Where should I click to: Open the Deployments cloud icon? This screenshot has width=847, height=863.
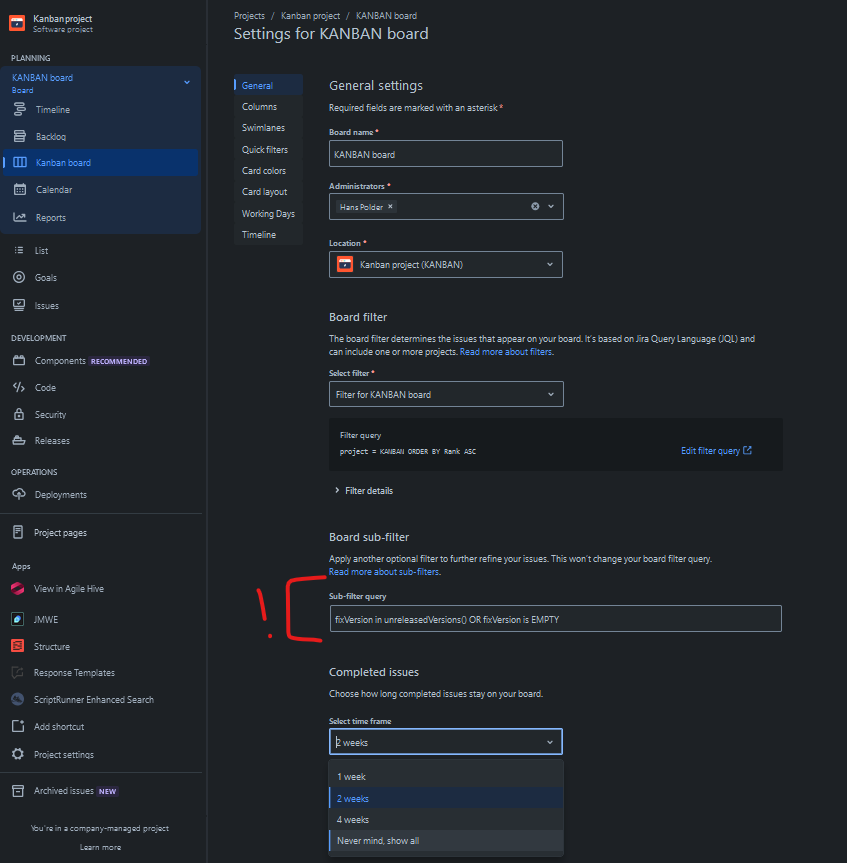tap(19, 494)
